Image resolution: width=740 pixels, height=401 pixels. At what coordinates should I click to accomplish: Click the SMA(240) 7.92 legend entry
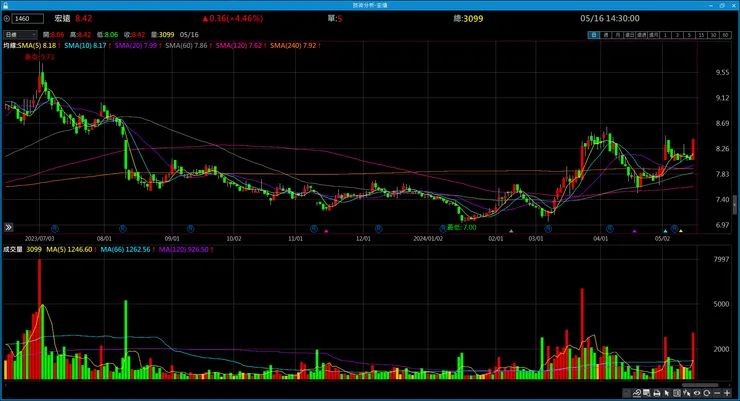pyautogui.click(x=295, y=45)
